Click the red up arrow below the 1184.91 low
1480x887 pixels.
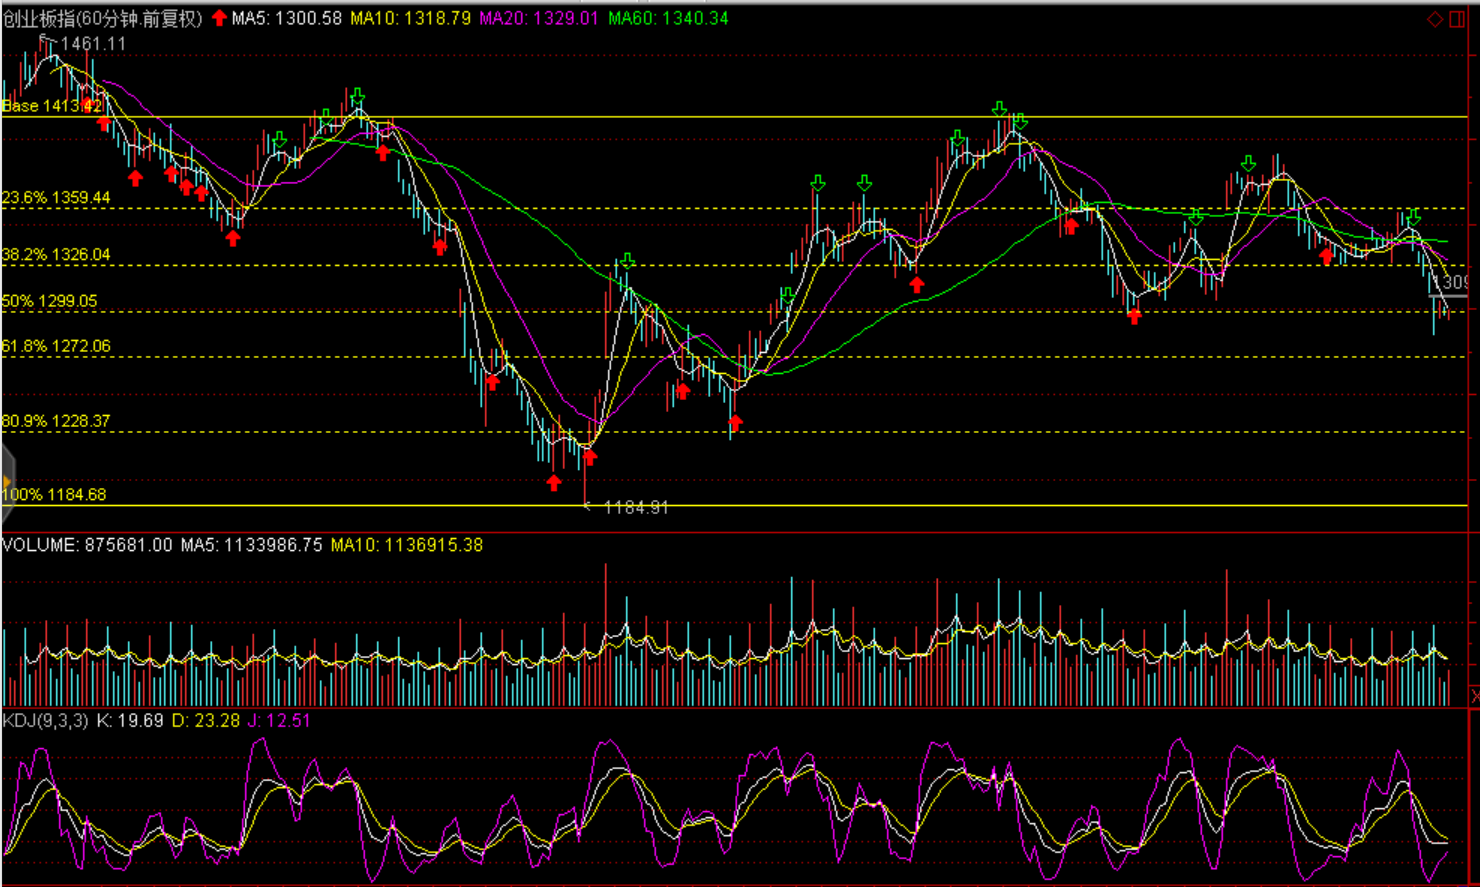554,483
